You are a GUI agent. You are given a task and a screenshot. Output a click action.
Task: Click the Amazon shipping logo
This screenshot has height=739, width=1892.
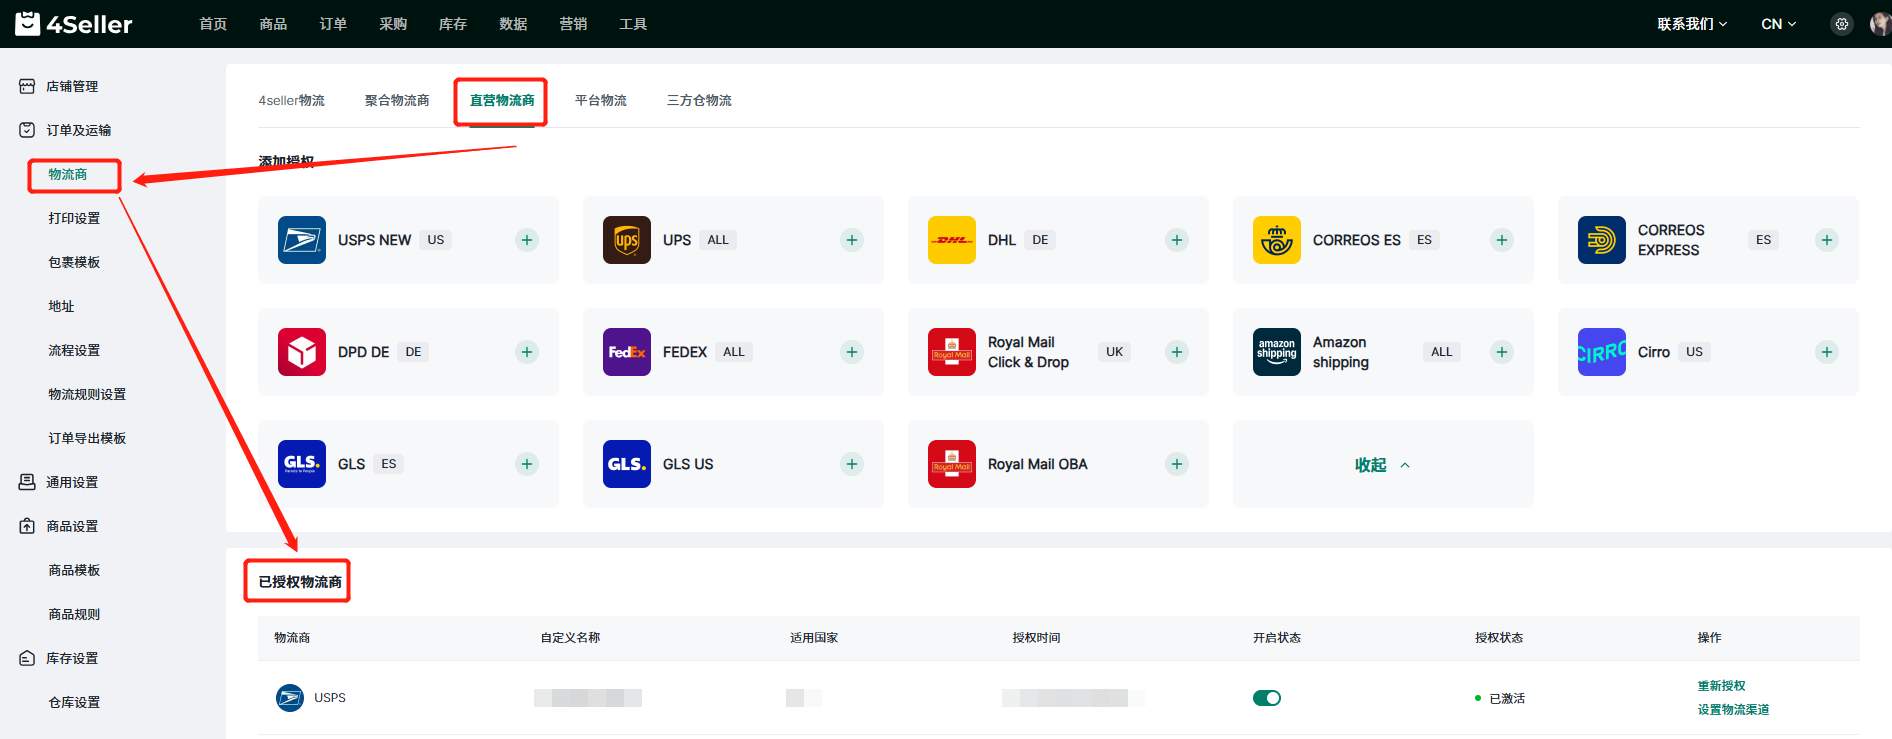pos(1277,352)
